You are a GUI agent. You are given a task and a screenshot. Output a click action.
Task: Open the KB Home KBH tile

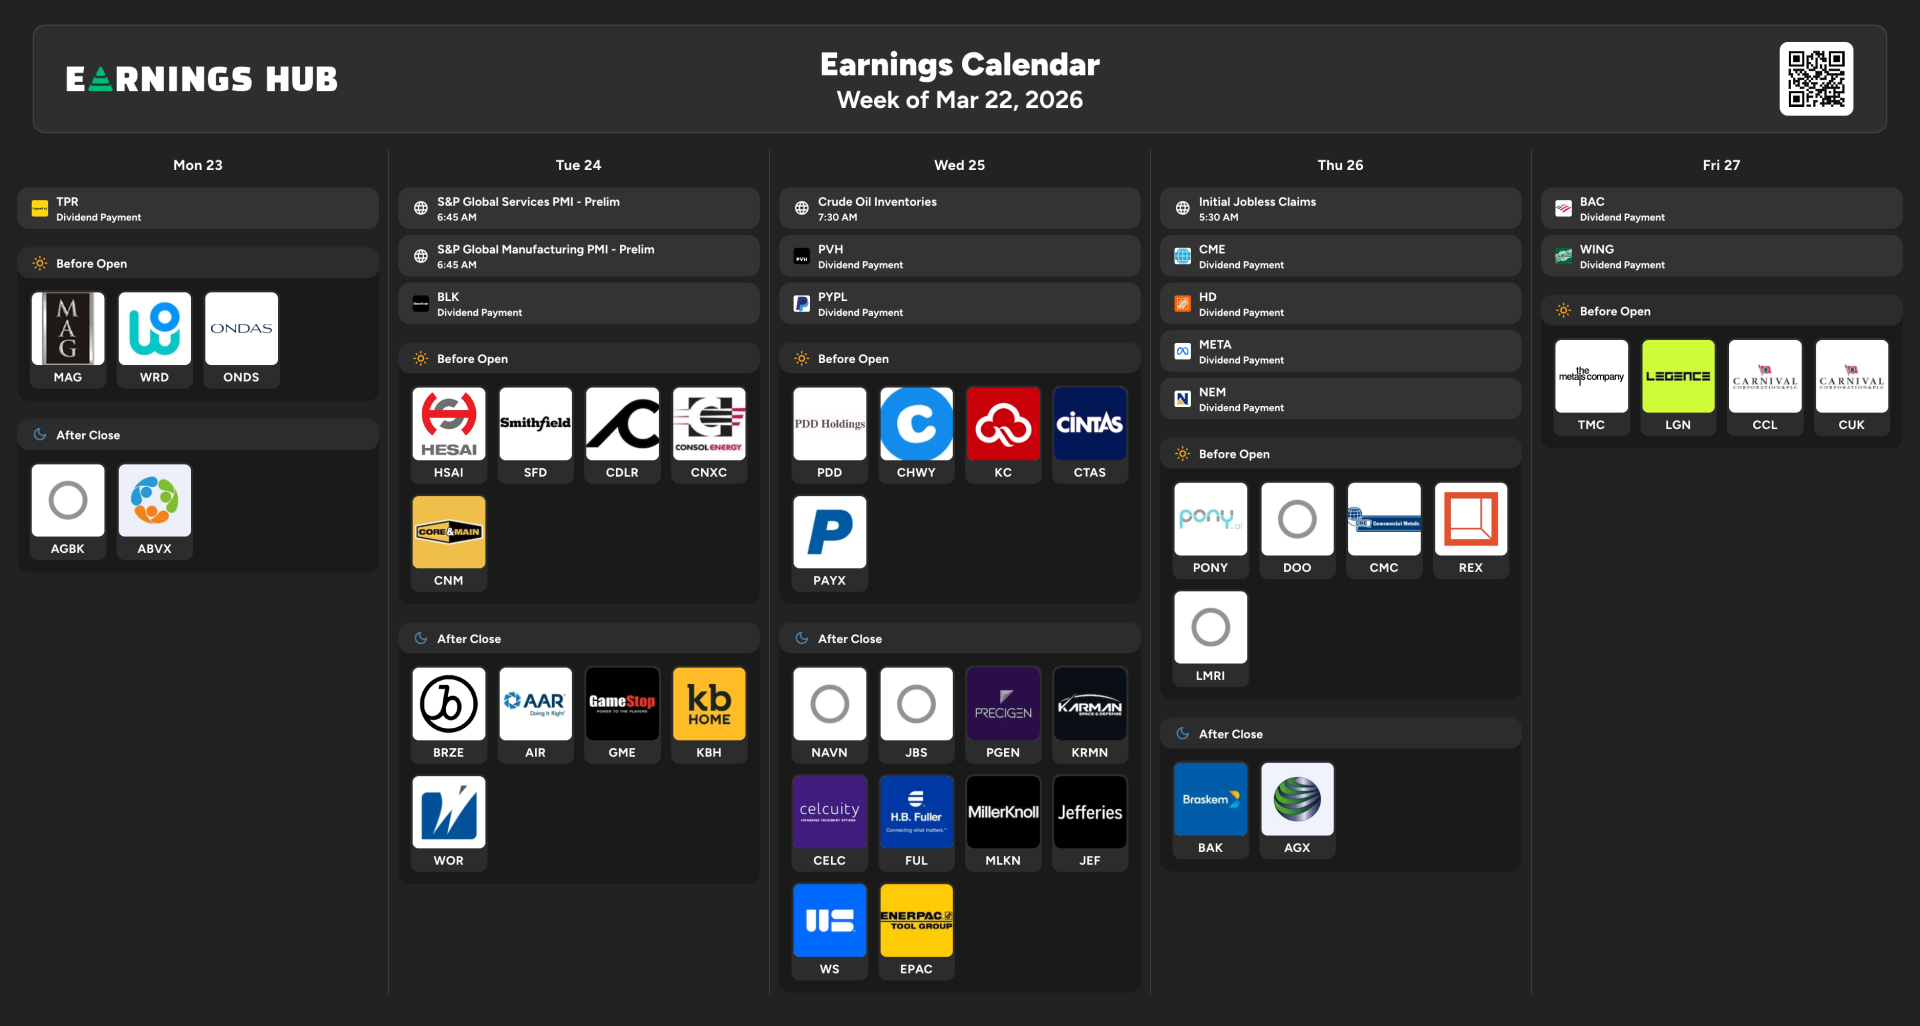(x=708, y=704)
